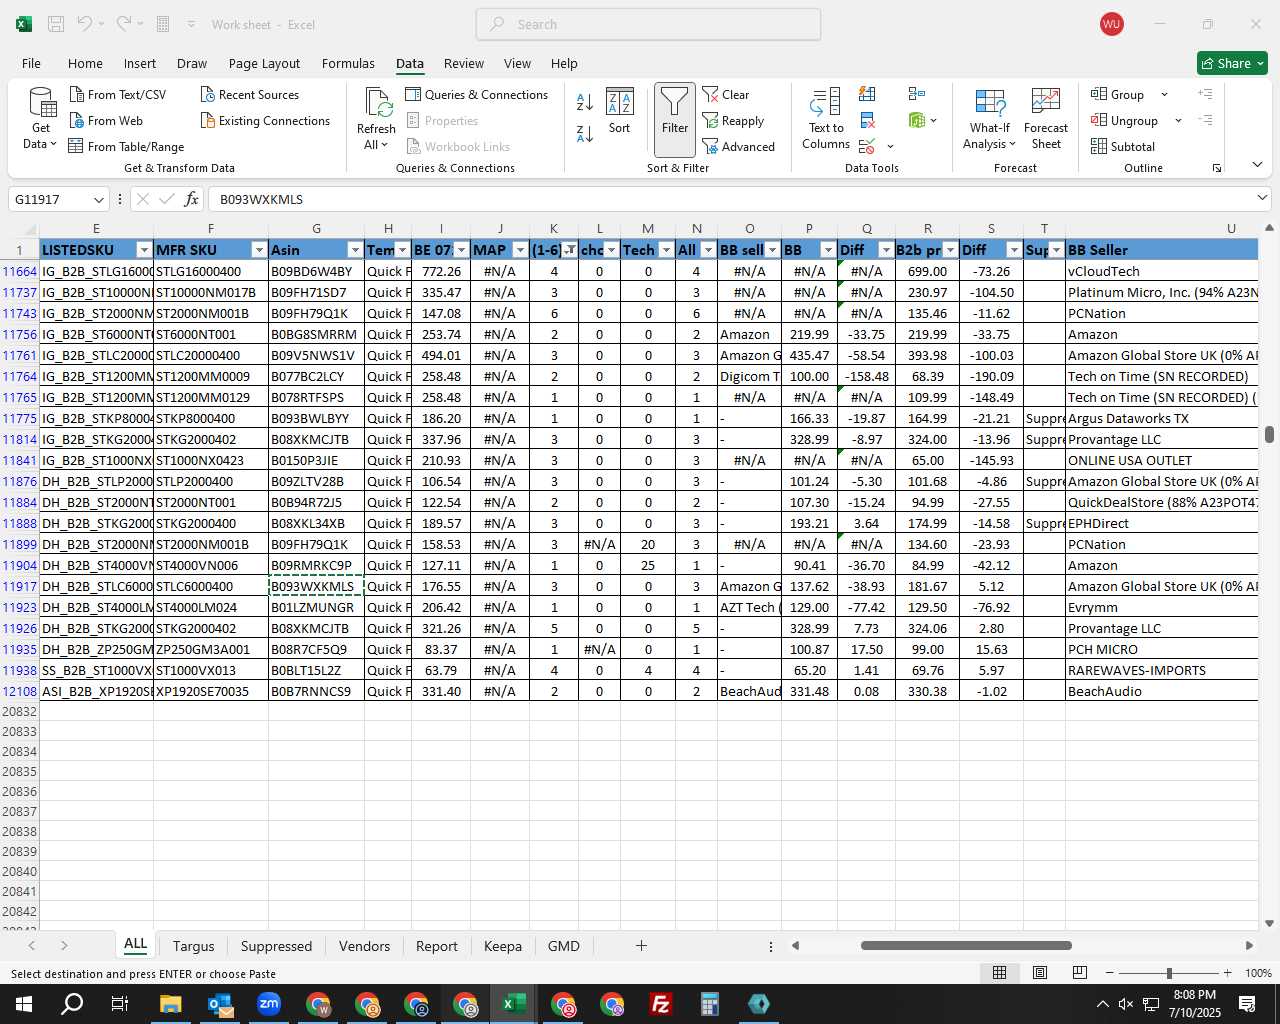Screen dimensions: 1280x1024
Task: Open FileZilla from taskbar
Action: 660,1004
